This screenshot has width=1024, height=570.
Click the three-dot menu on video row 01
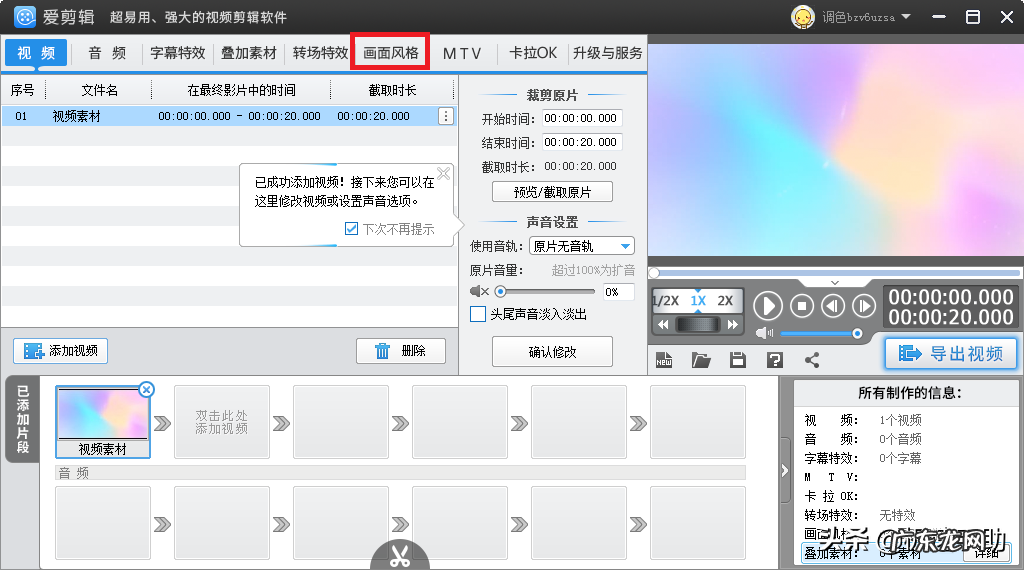coord(446,116)
